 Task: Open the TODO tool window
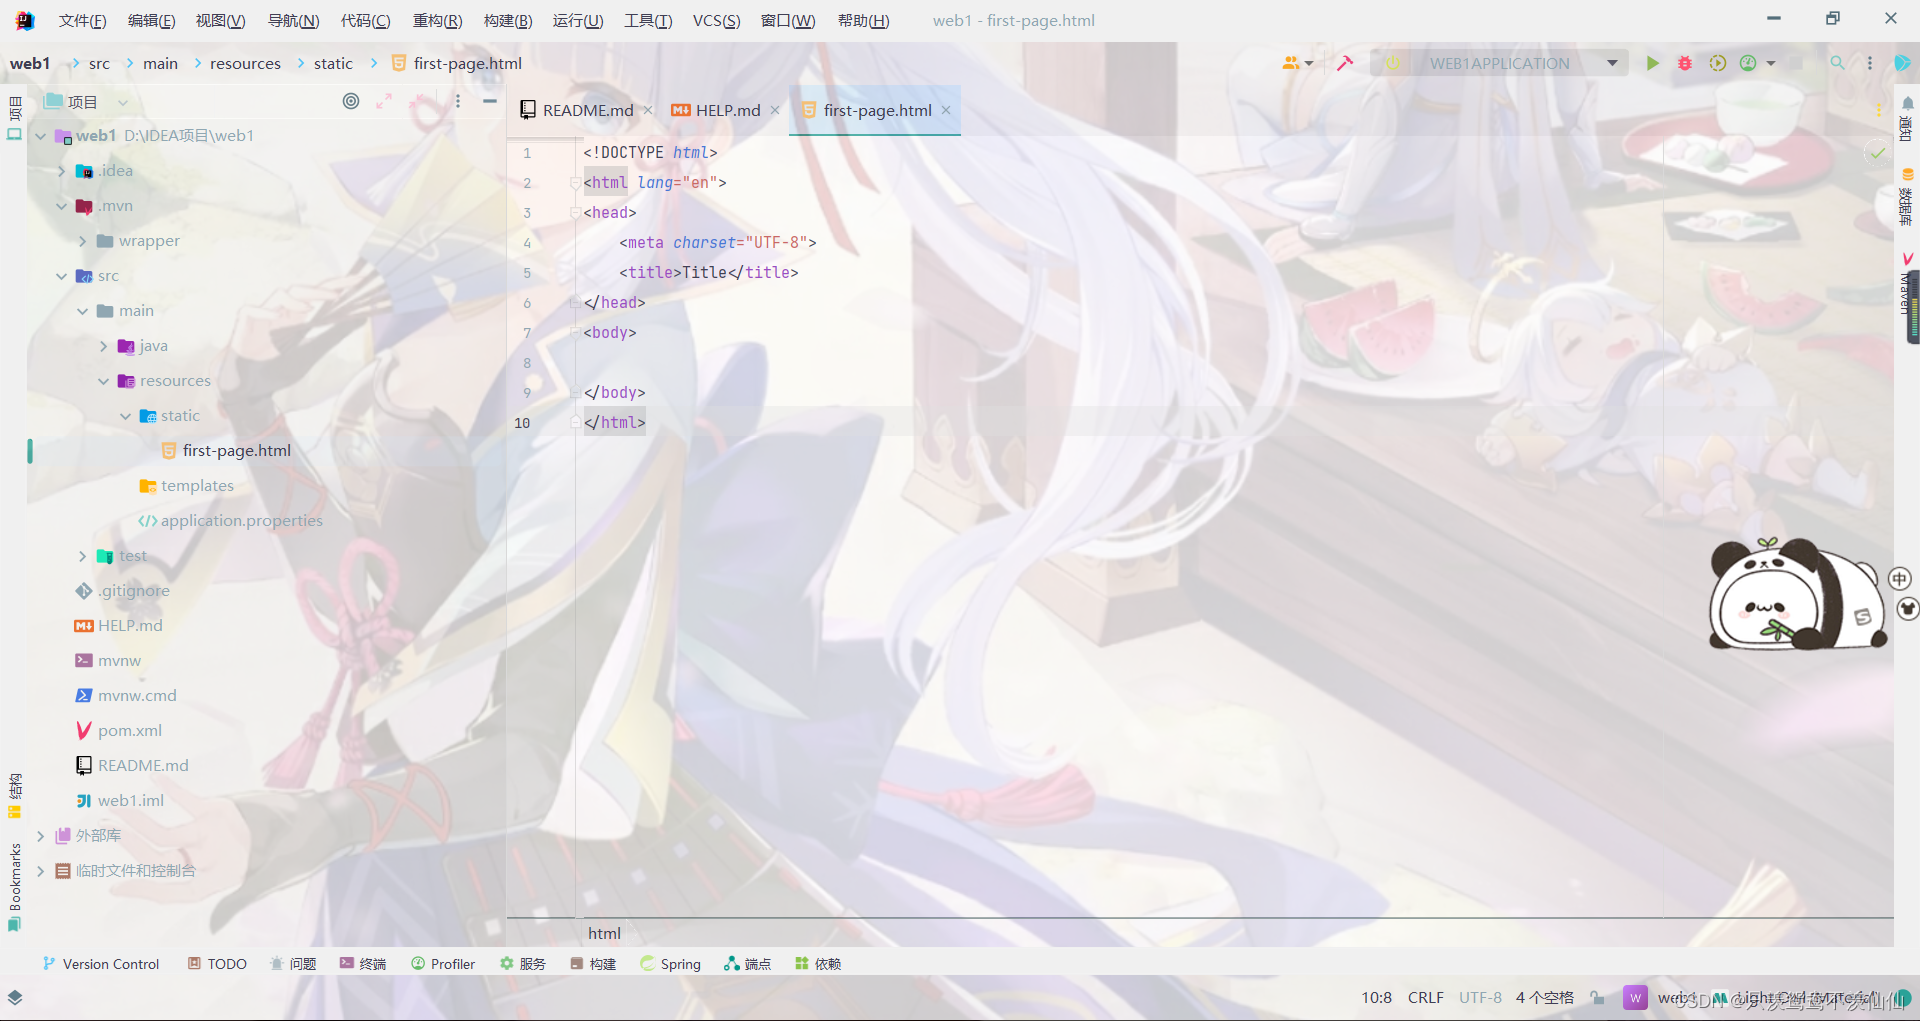(x=217, y=964)
